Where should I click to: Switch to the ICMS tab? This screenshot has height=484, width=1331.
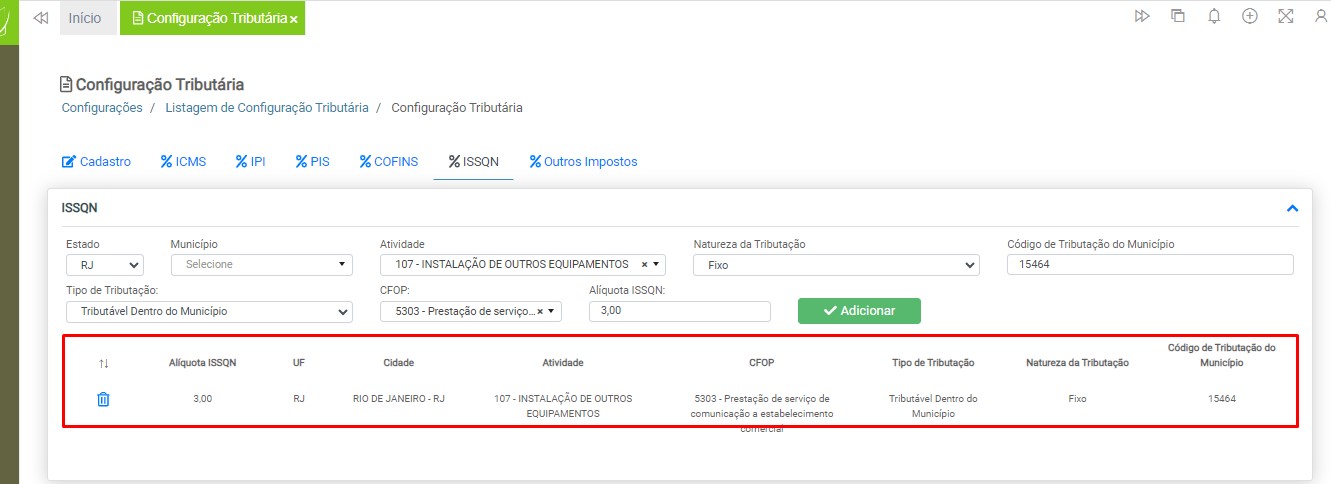(x=183, y=161)
